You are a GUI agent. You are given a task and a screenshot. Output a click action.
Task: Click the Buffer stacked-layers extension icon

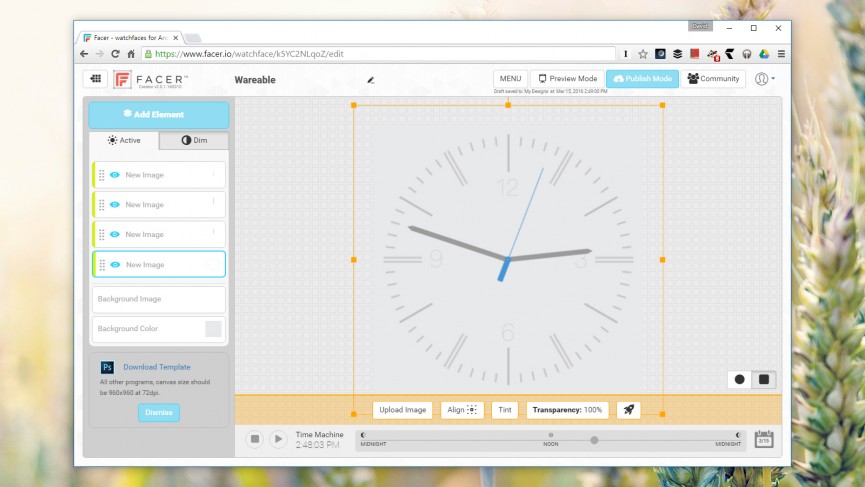point(677,54)
